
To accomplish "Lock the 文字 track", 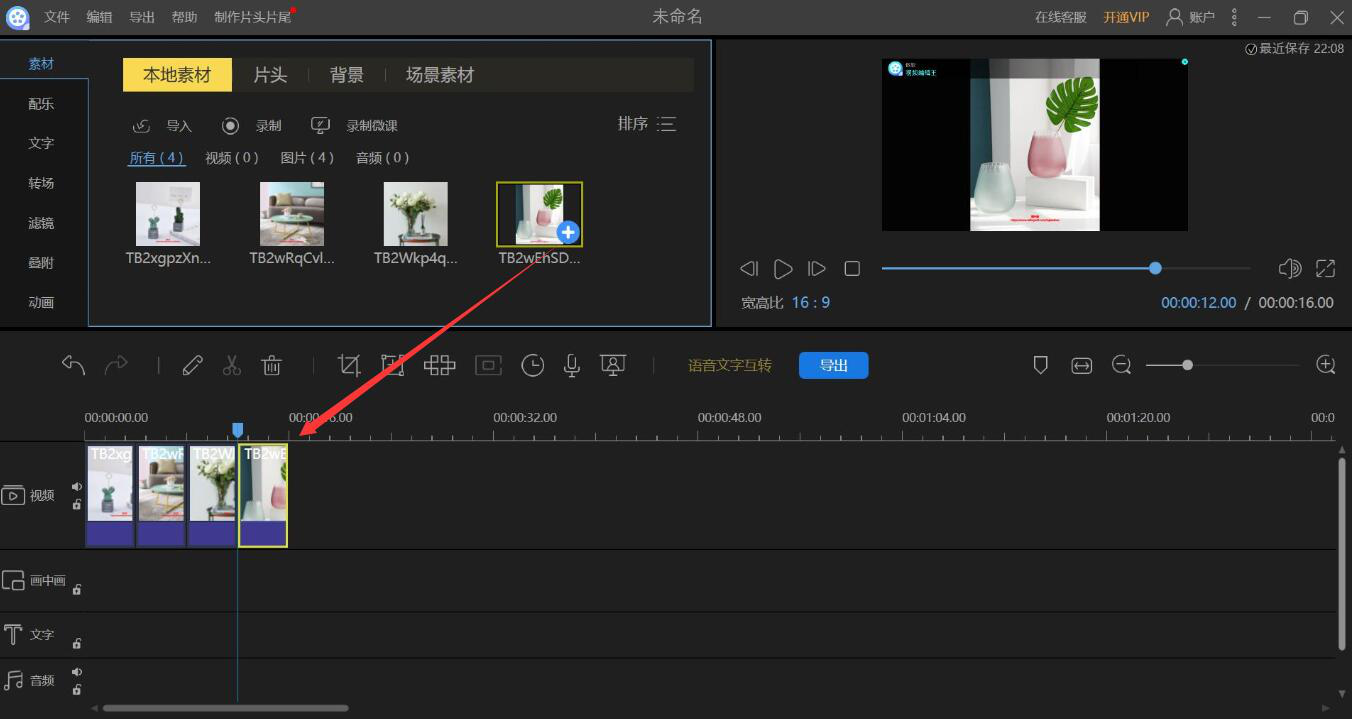I will click(77, 643).
